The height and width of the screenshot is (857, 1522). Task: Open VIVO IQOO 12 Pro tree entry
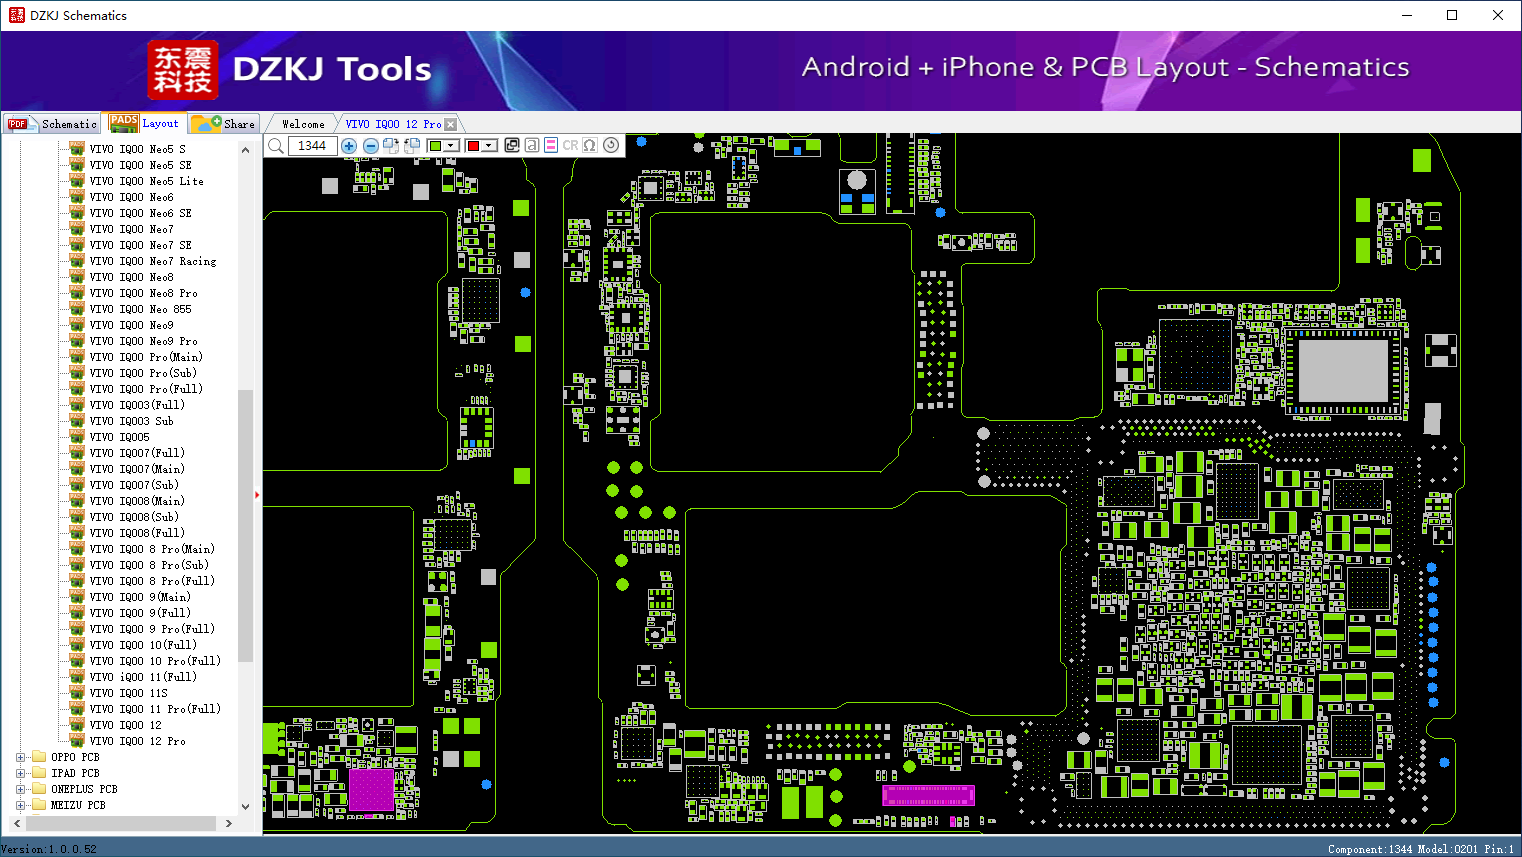pyautogui.click(x=137, y=741)
